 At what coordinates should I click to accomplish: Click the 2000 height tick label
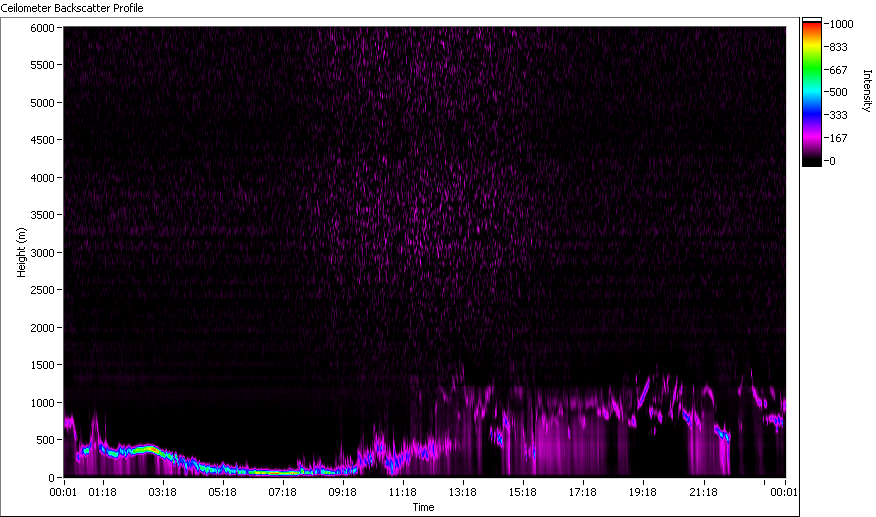(42, 328)
